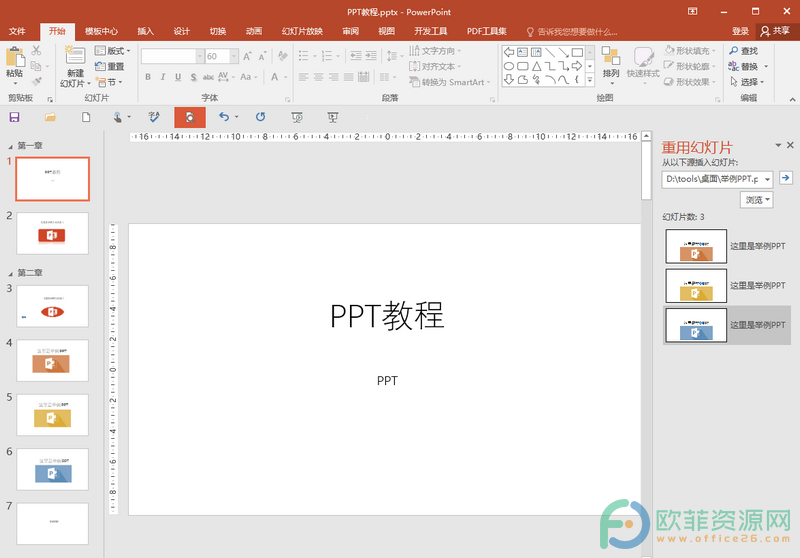This screenshot has width=800, height=558.
Task: Open the Section dropdown
Action: tap(109, 82)
